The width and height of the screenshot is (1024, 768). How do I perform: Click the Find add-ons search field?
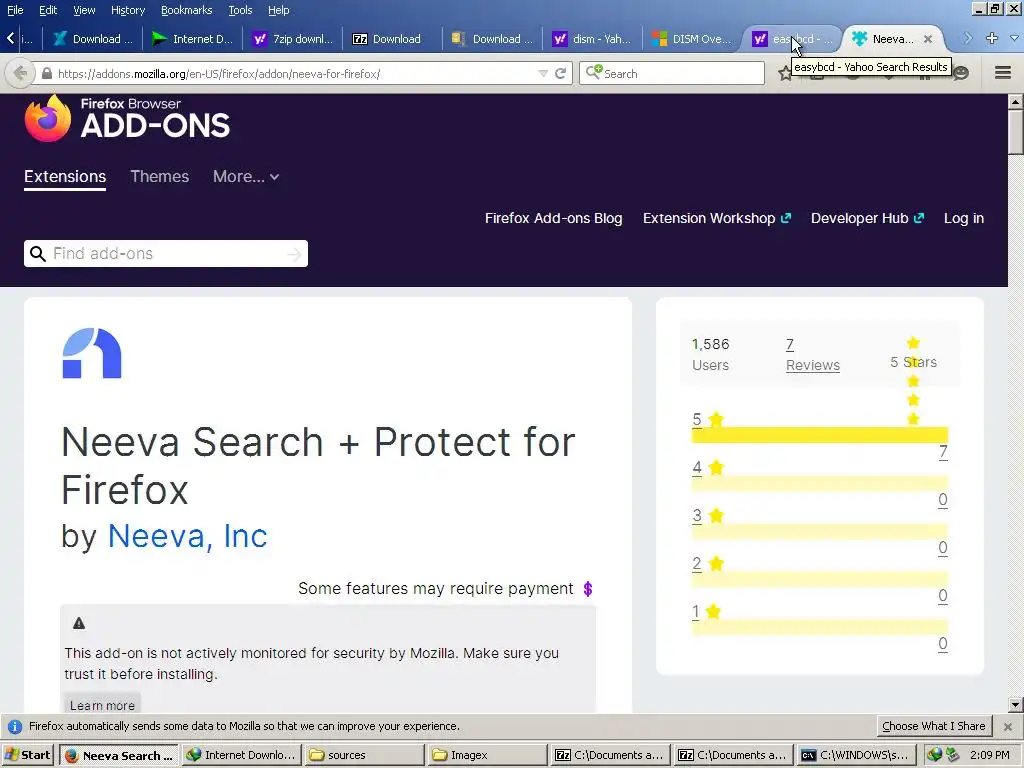click(x=166, y=253)
